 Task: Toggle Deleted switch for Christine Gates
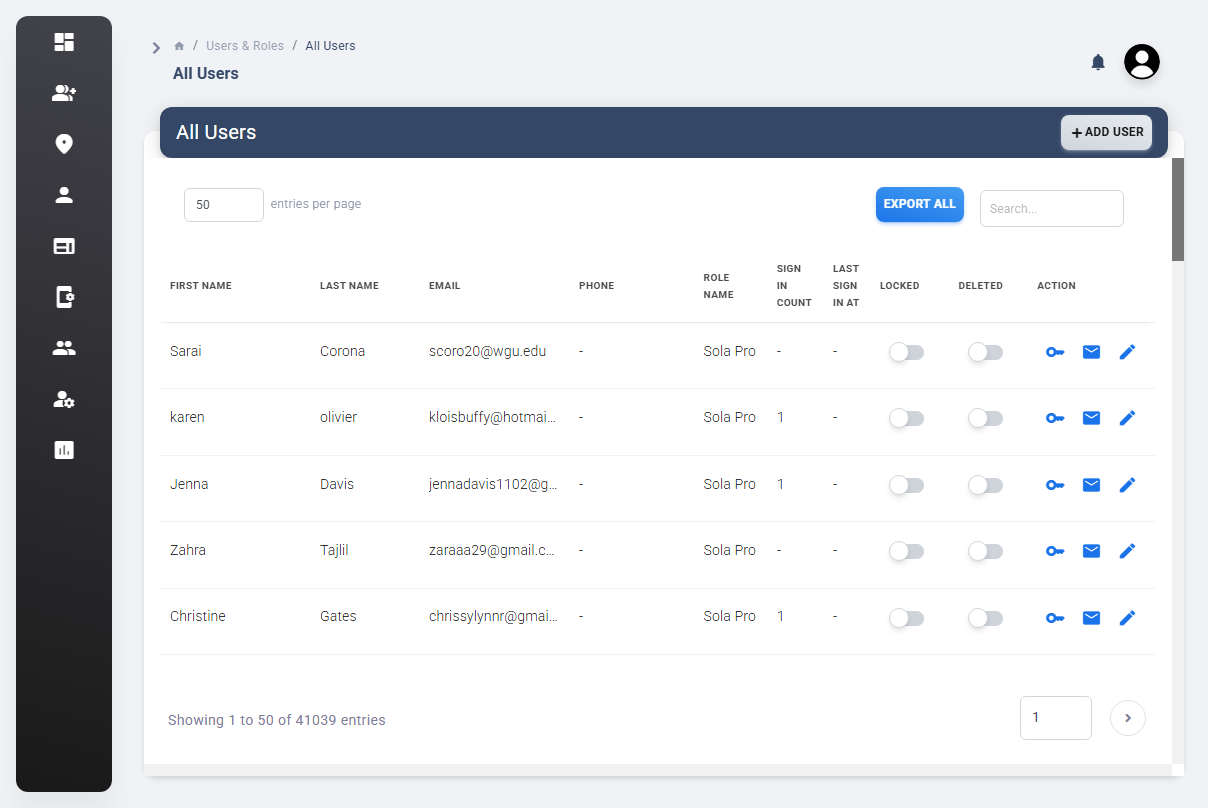coord(985,618)
